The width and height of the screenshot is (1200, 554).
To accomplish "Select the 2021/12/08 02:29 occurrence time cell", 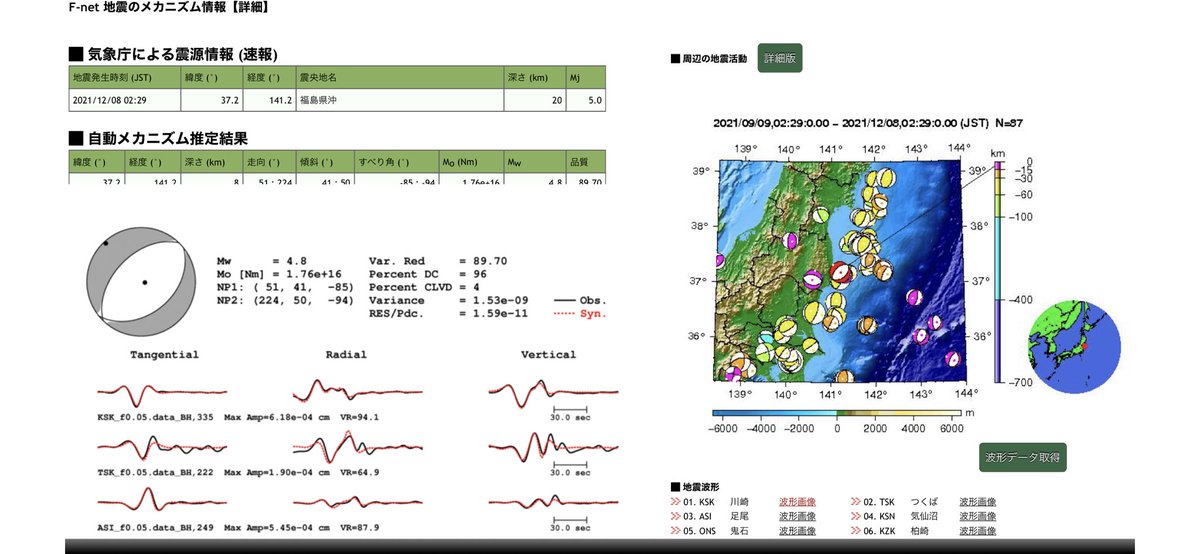I will [124, 100].
